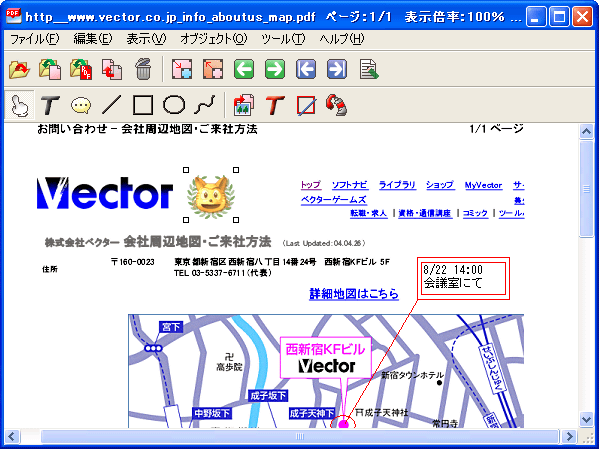Click the red box line style icon

click(306, 105)
